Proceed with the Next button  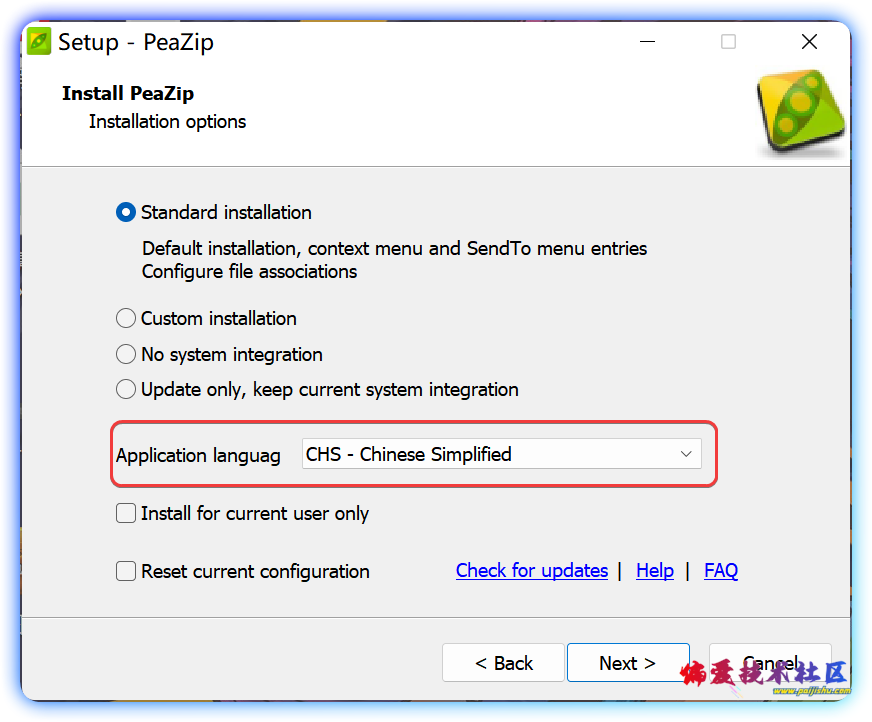click(x=628, y=662)
